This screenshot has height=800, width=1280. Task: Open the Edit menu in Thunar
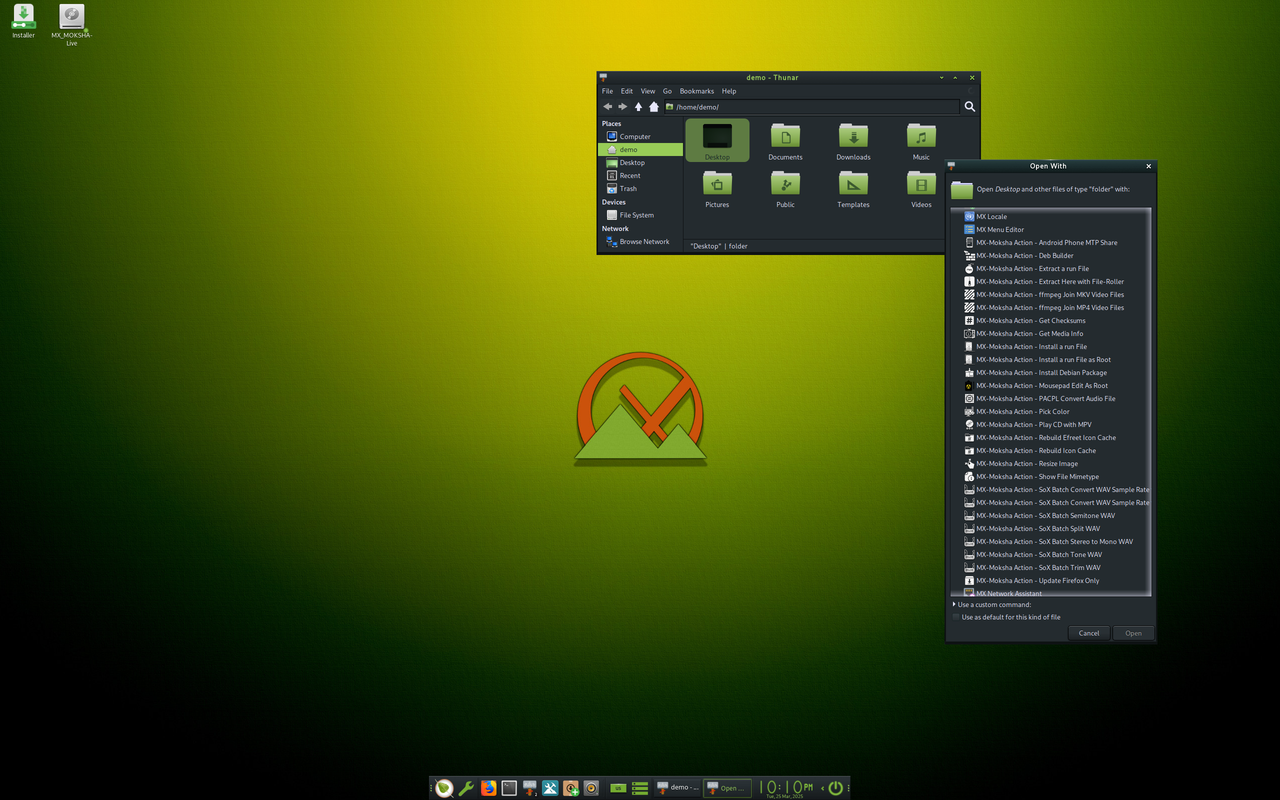[x=627, y=91]
